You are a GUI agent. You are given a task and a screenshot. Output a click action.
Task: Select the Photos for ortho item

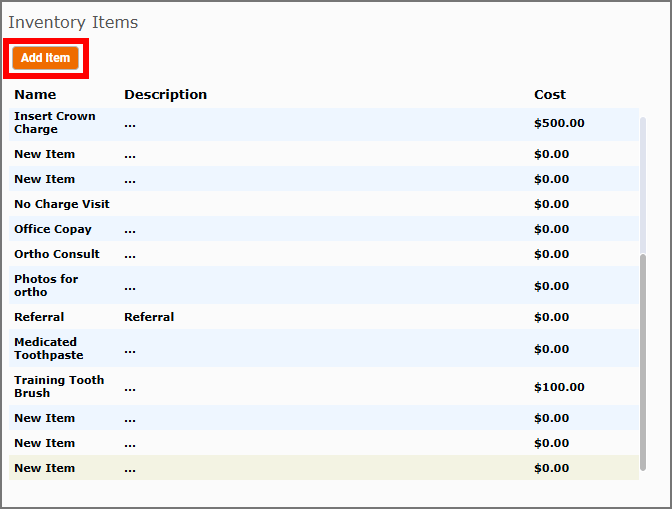(x=324, y=285)
